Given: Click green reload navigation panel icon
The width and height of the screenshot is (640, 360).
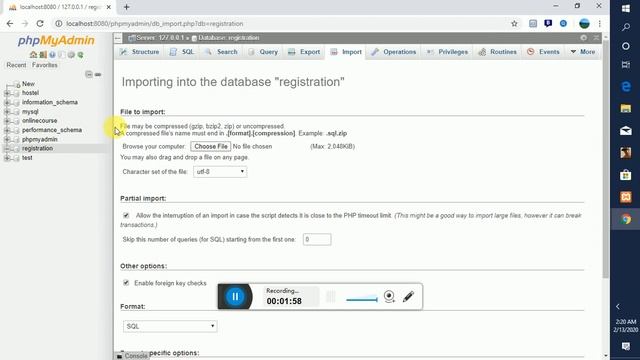Looking at the screenshot, I should [x=80, y=55].
